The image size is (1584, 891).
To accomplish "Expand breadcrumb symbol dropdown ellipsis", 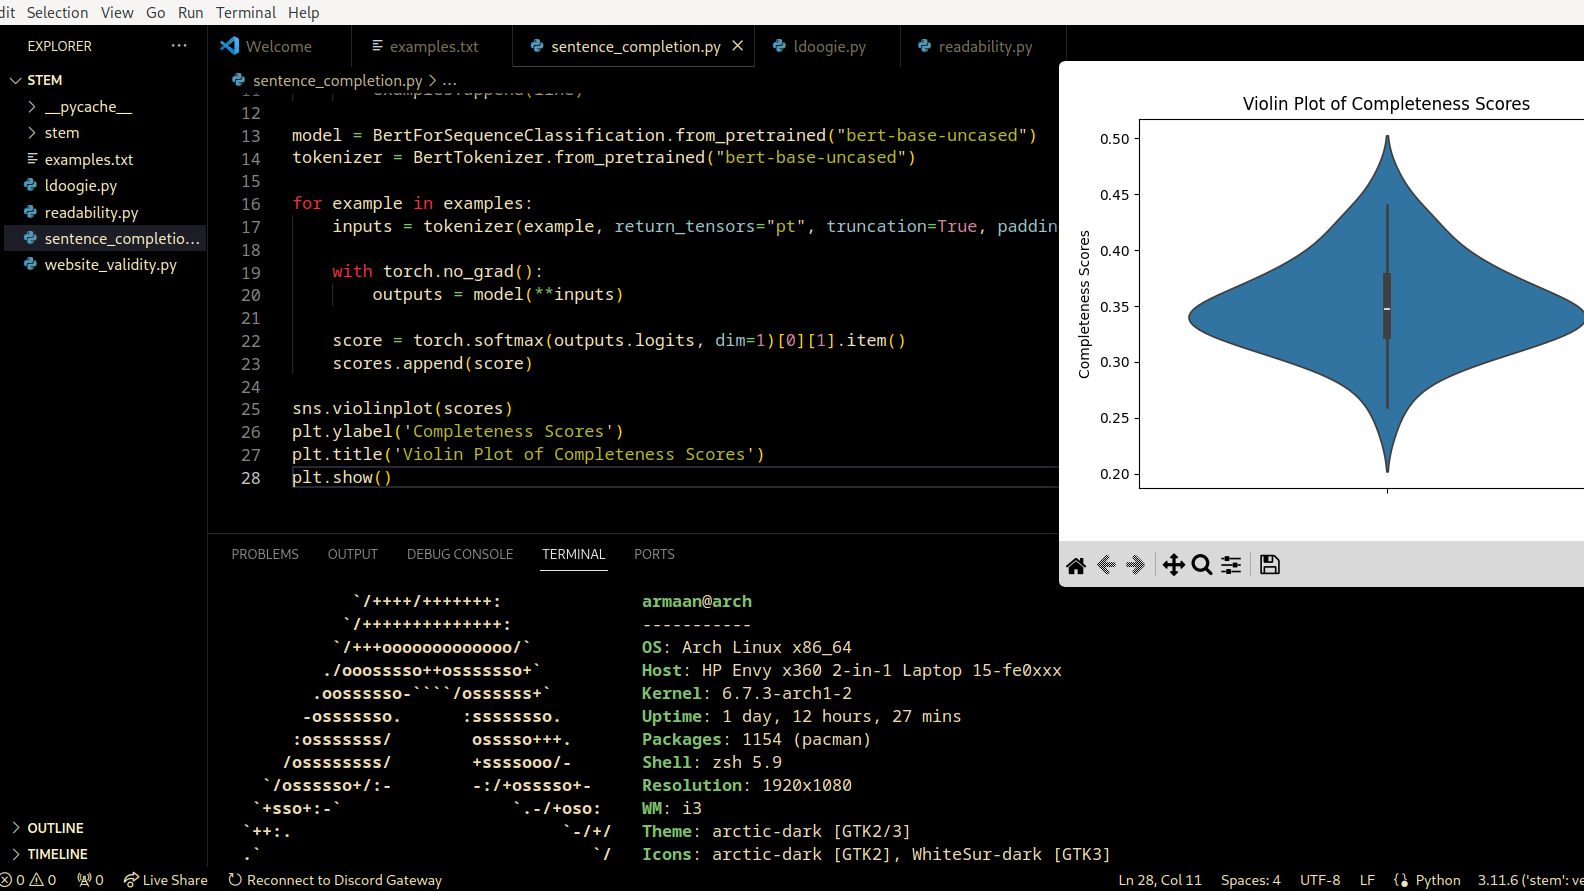I will 449,81.
